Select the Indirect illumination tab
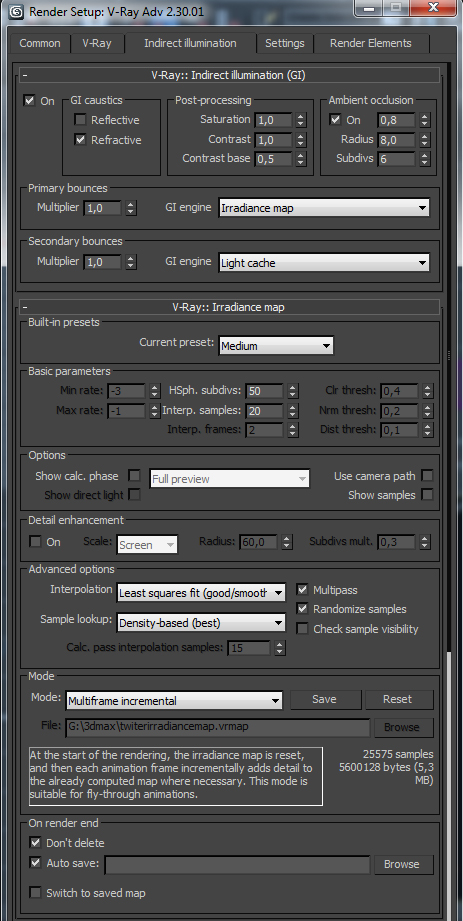 190,43
